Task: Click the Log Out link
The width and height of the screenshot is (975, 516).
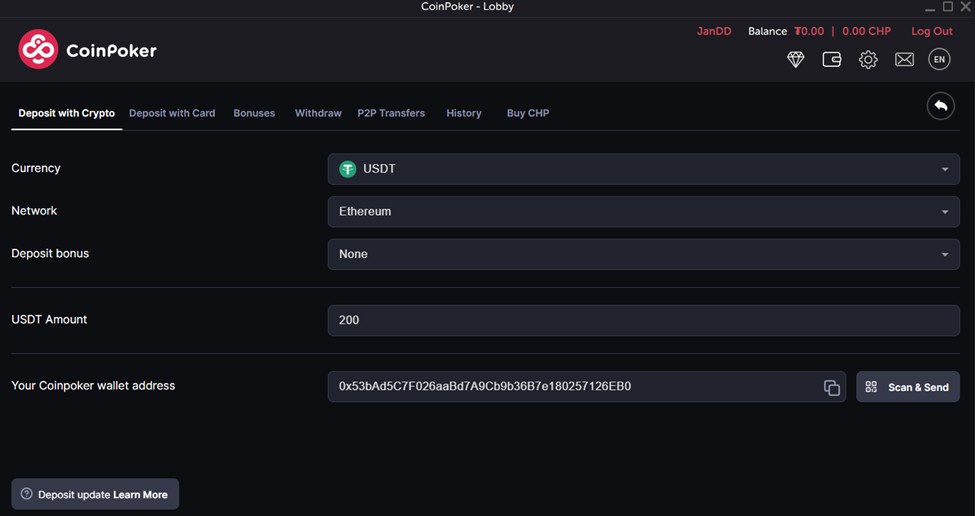Action: click(931, 31)
